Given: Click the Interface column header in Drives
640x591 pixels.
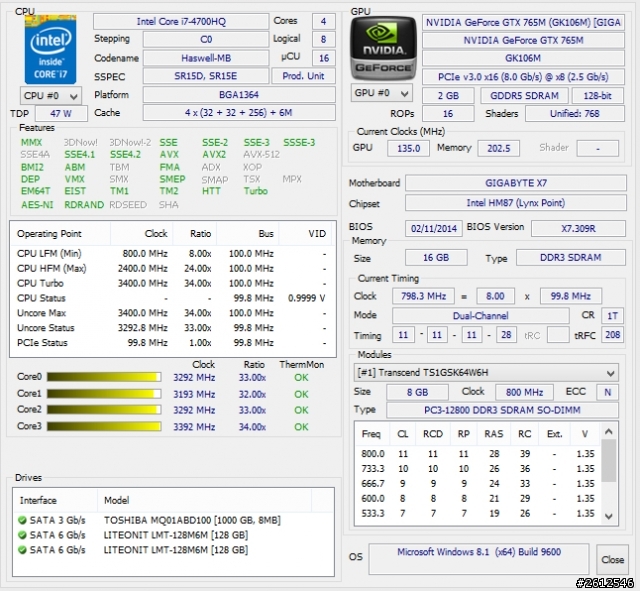Looking at the screenshot, I should click(56, 500).
